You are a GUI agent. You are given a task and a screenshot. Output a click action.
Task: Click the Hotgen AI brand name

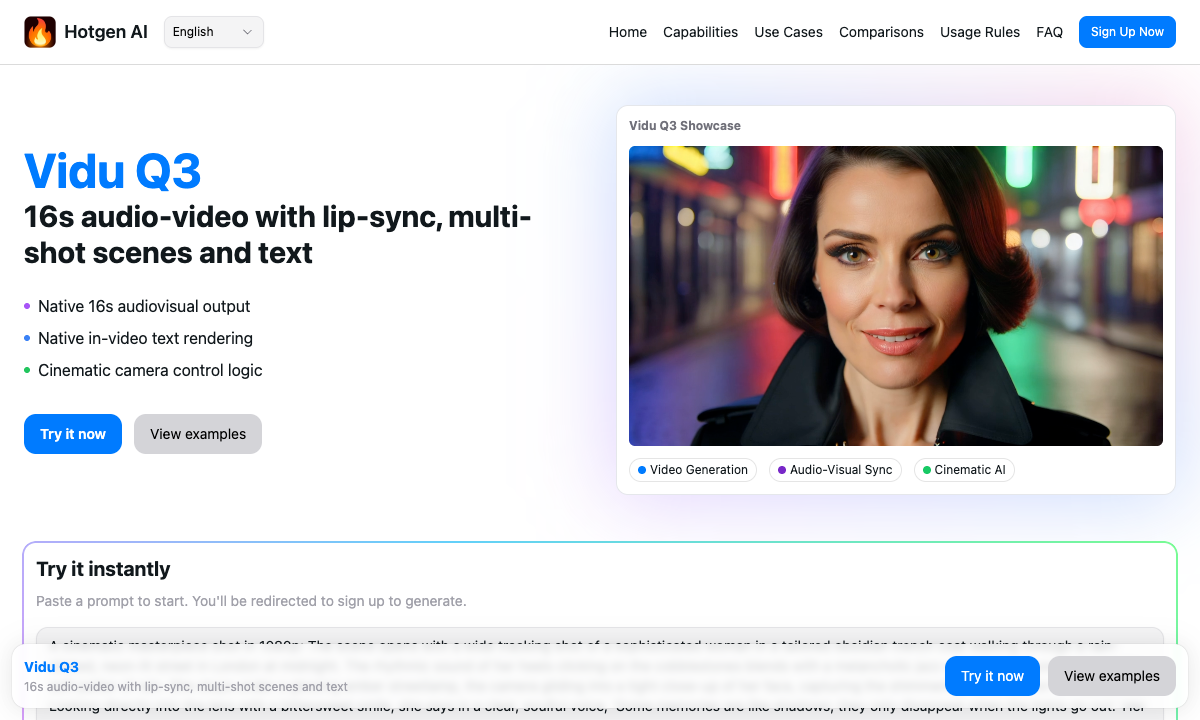coord(106,32)
